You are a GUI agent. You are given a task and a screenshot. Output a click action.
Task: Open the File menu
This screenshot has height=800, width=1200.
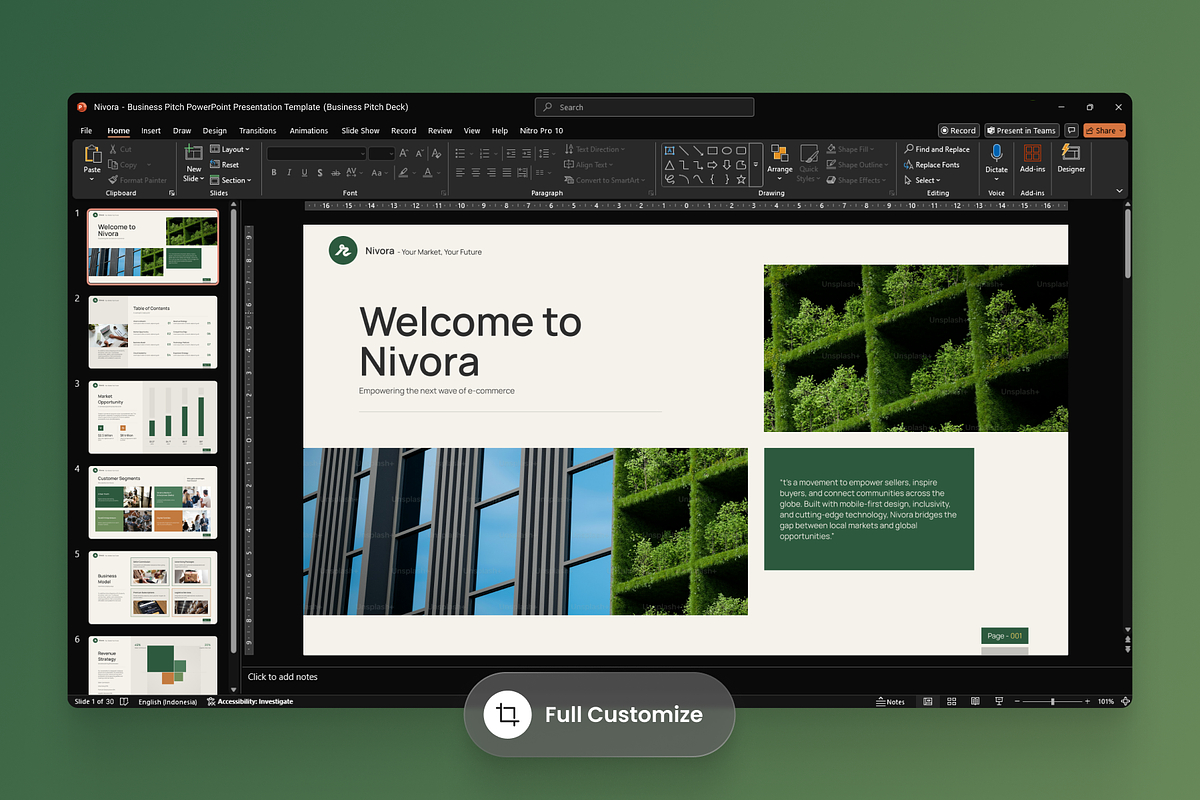tap(86, 130)
